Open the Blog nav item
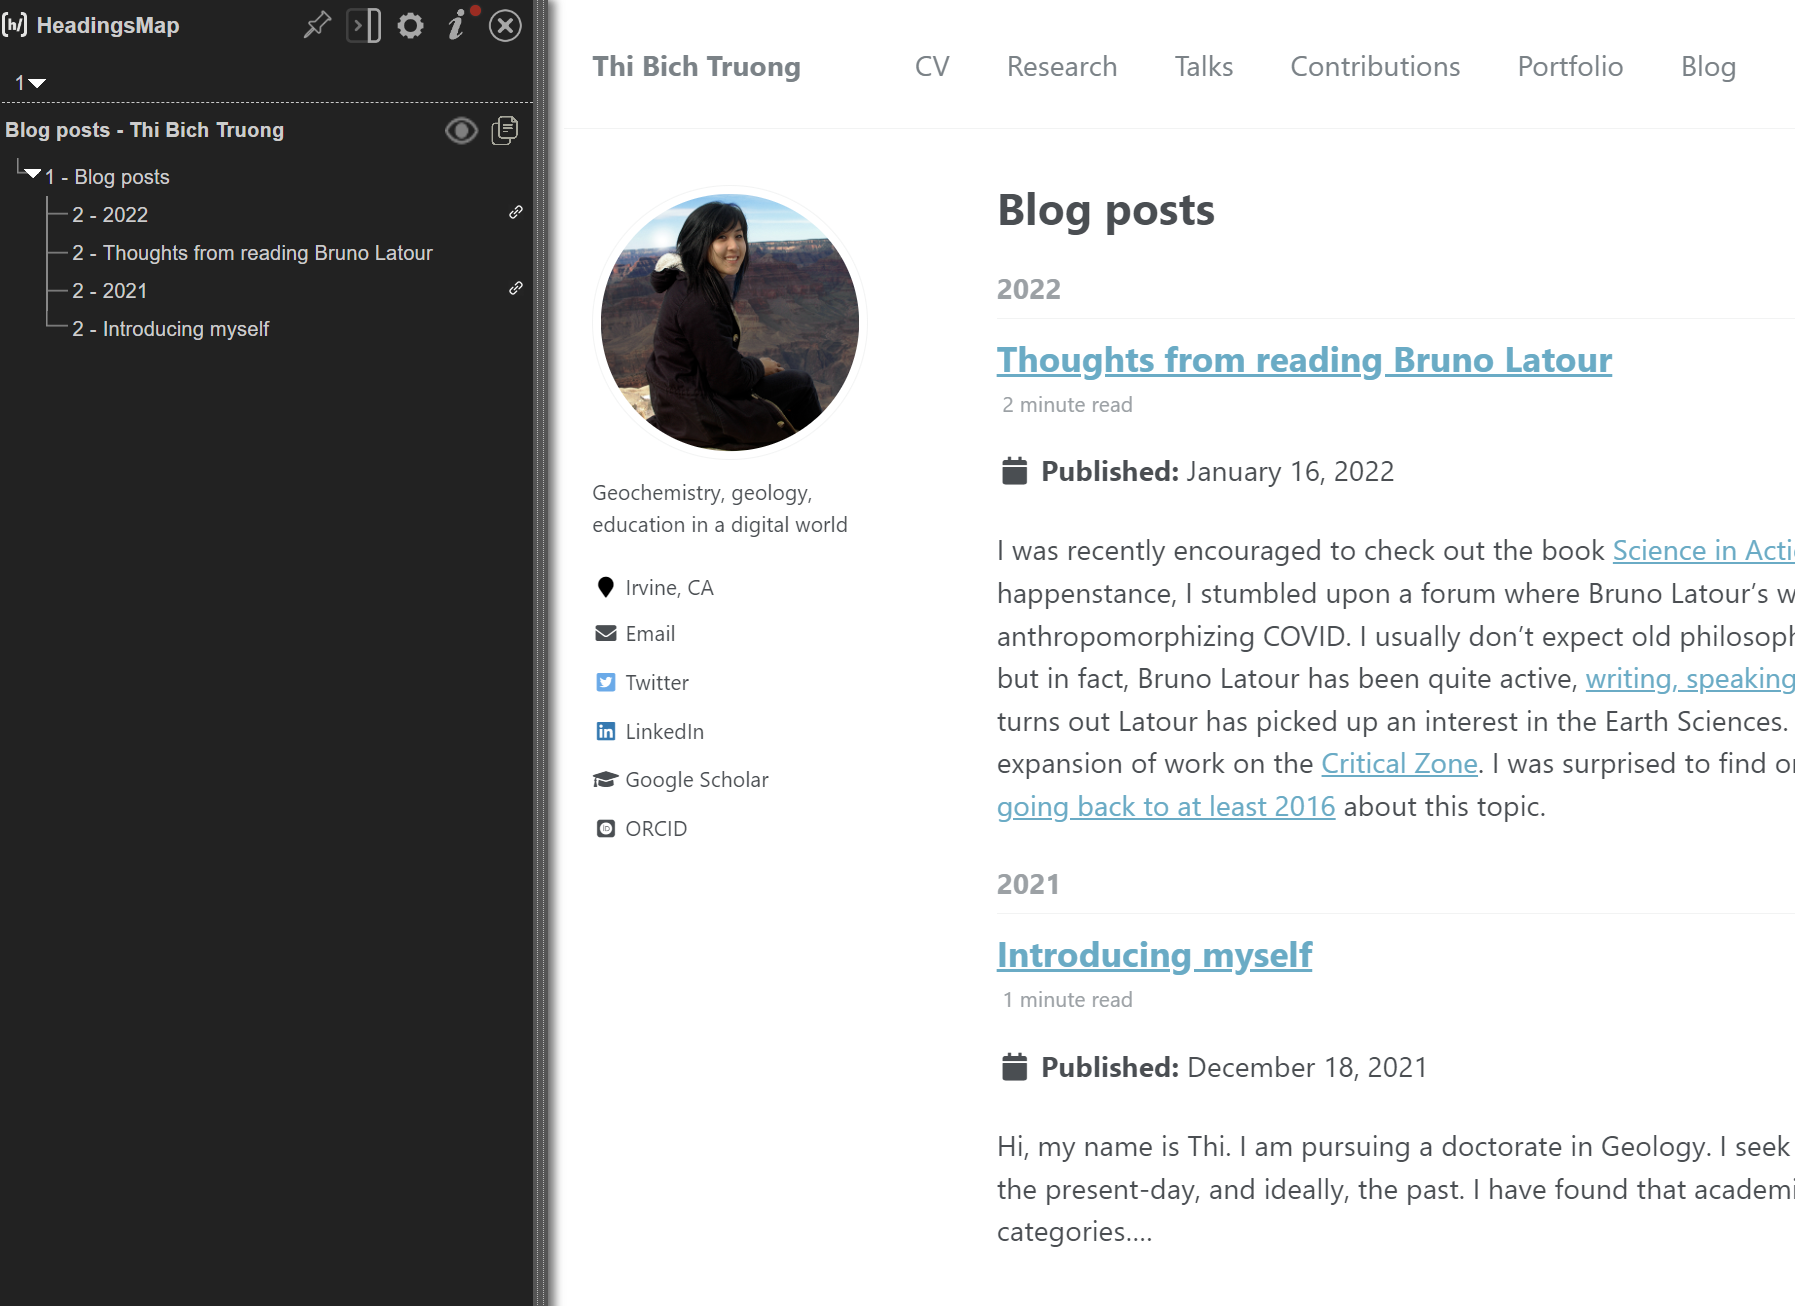This screenshot has height=1306, width=1795. tap(1708, 66)
